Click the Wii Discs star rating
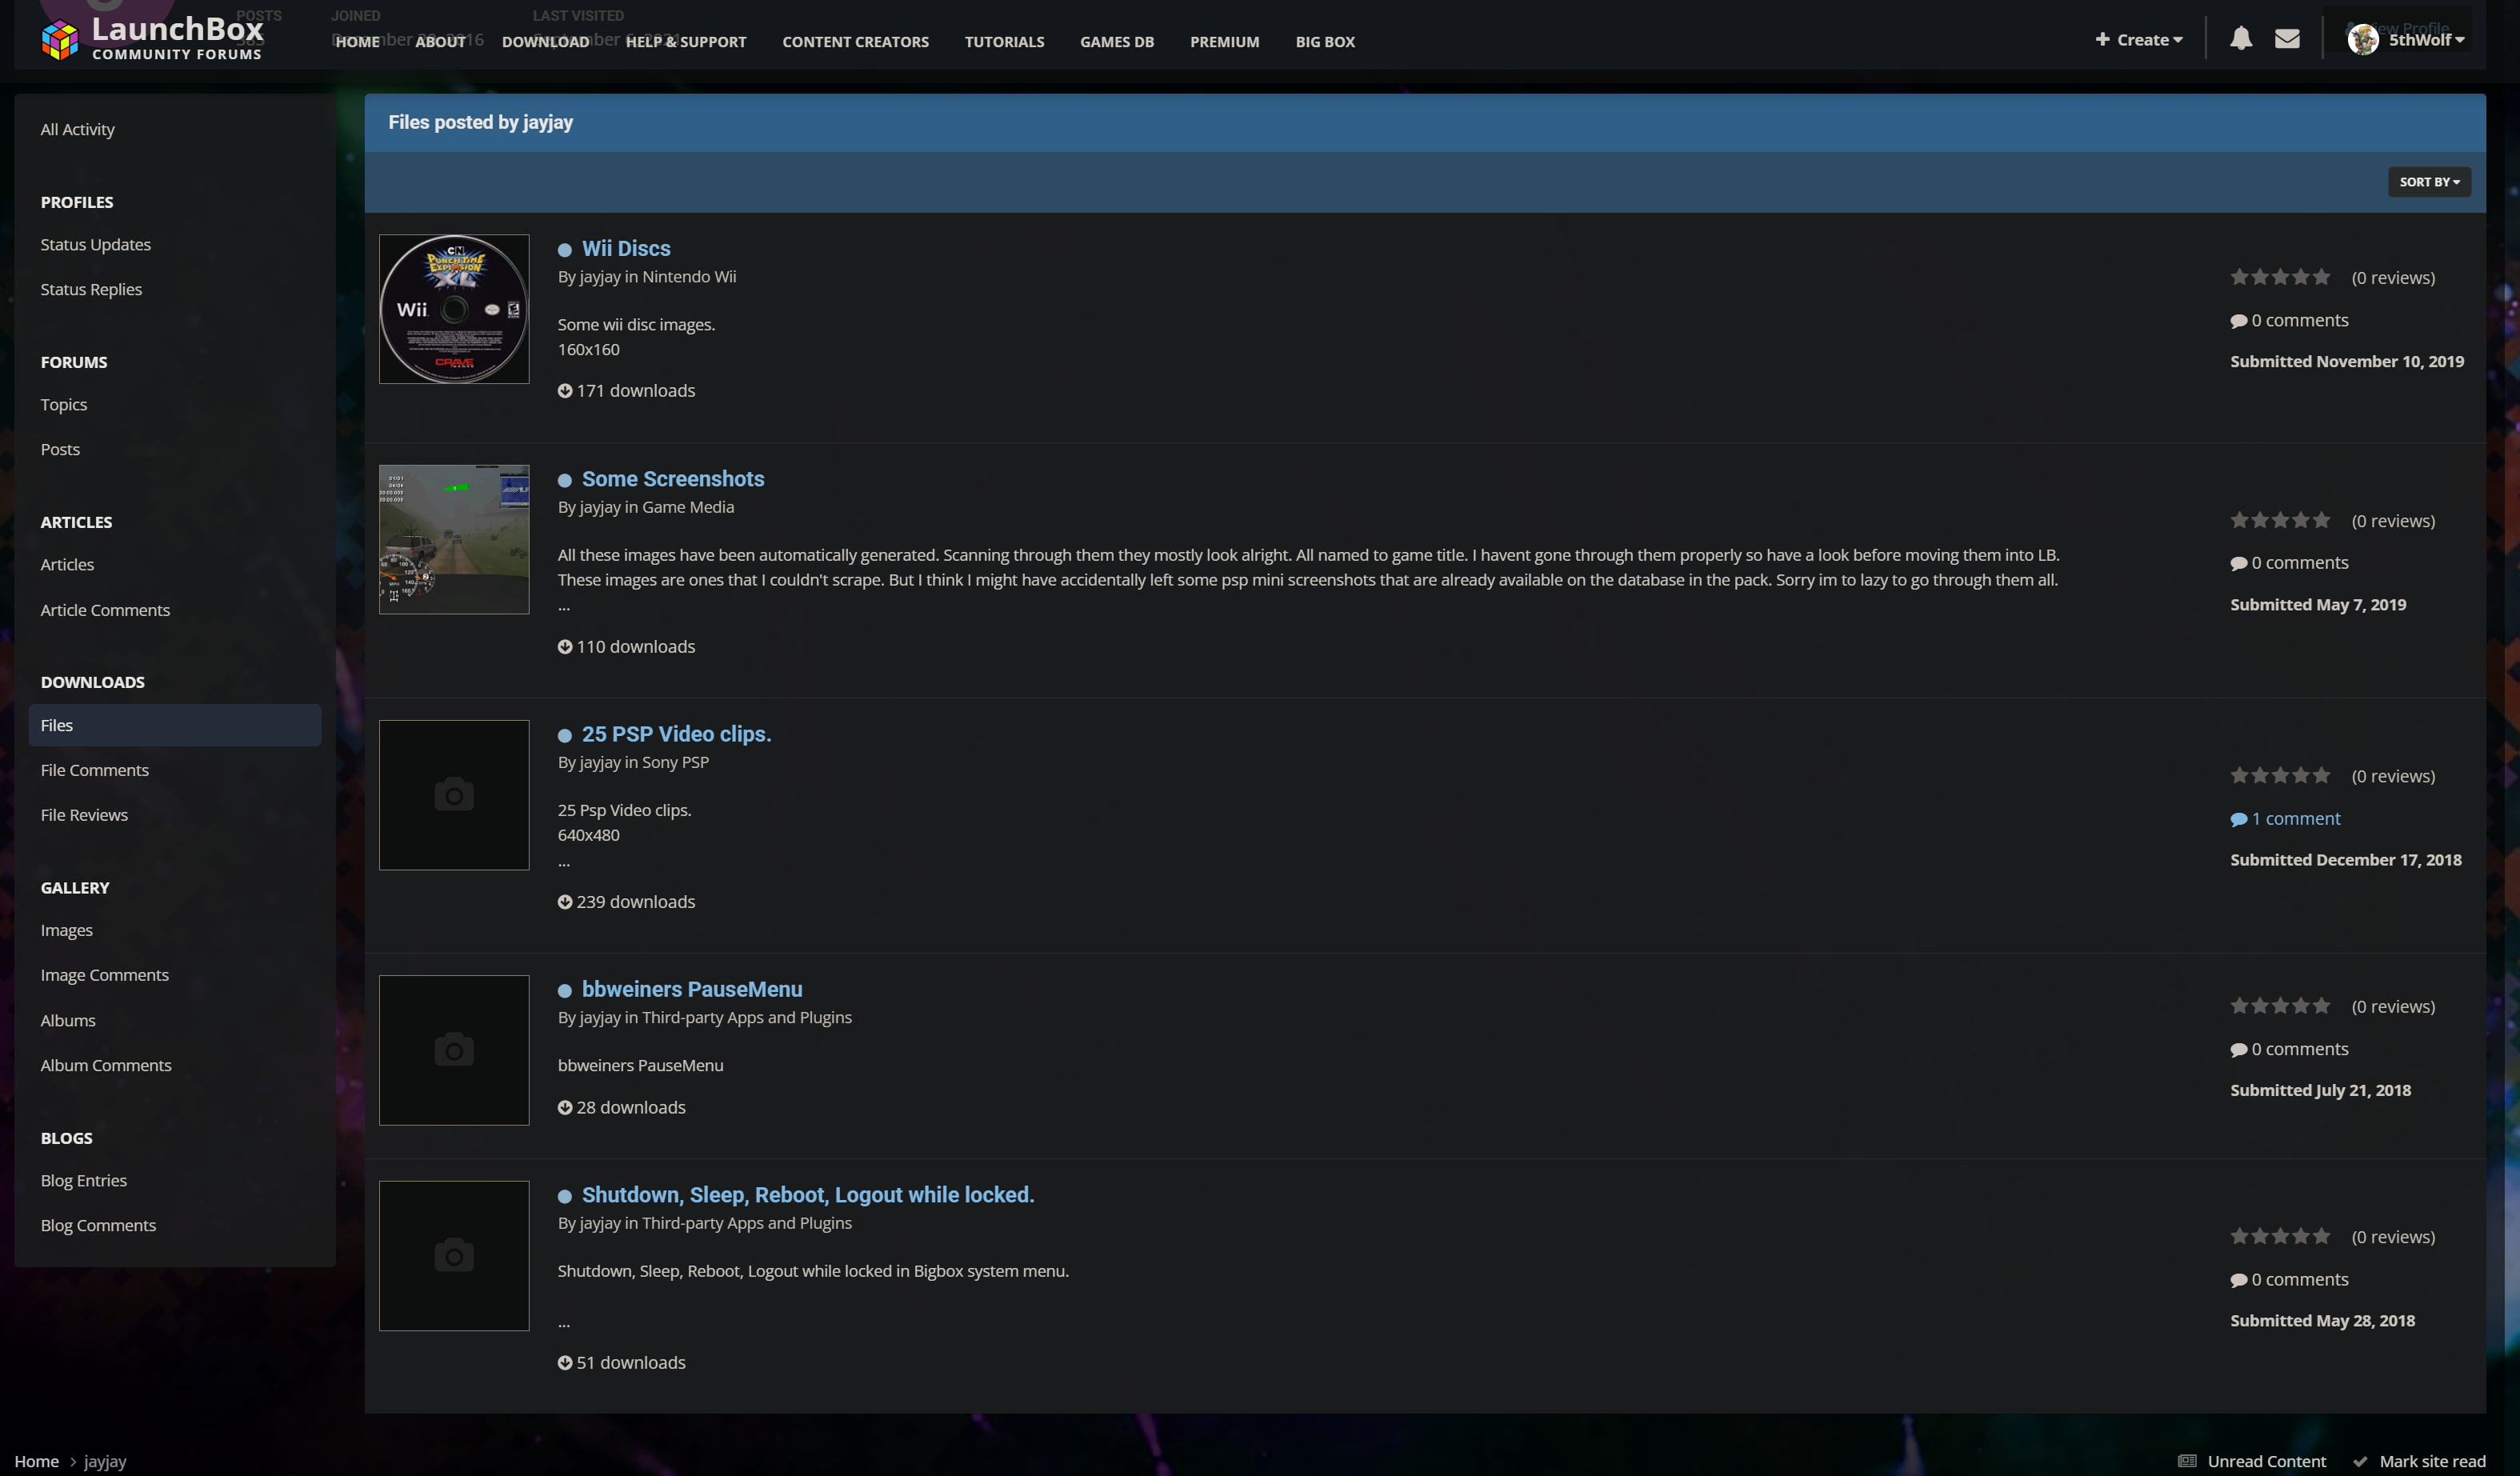2520x1476 pixels. coord(2279,277)
